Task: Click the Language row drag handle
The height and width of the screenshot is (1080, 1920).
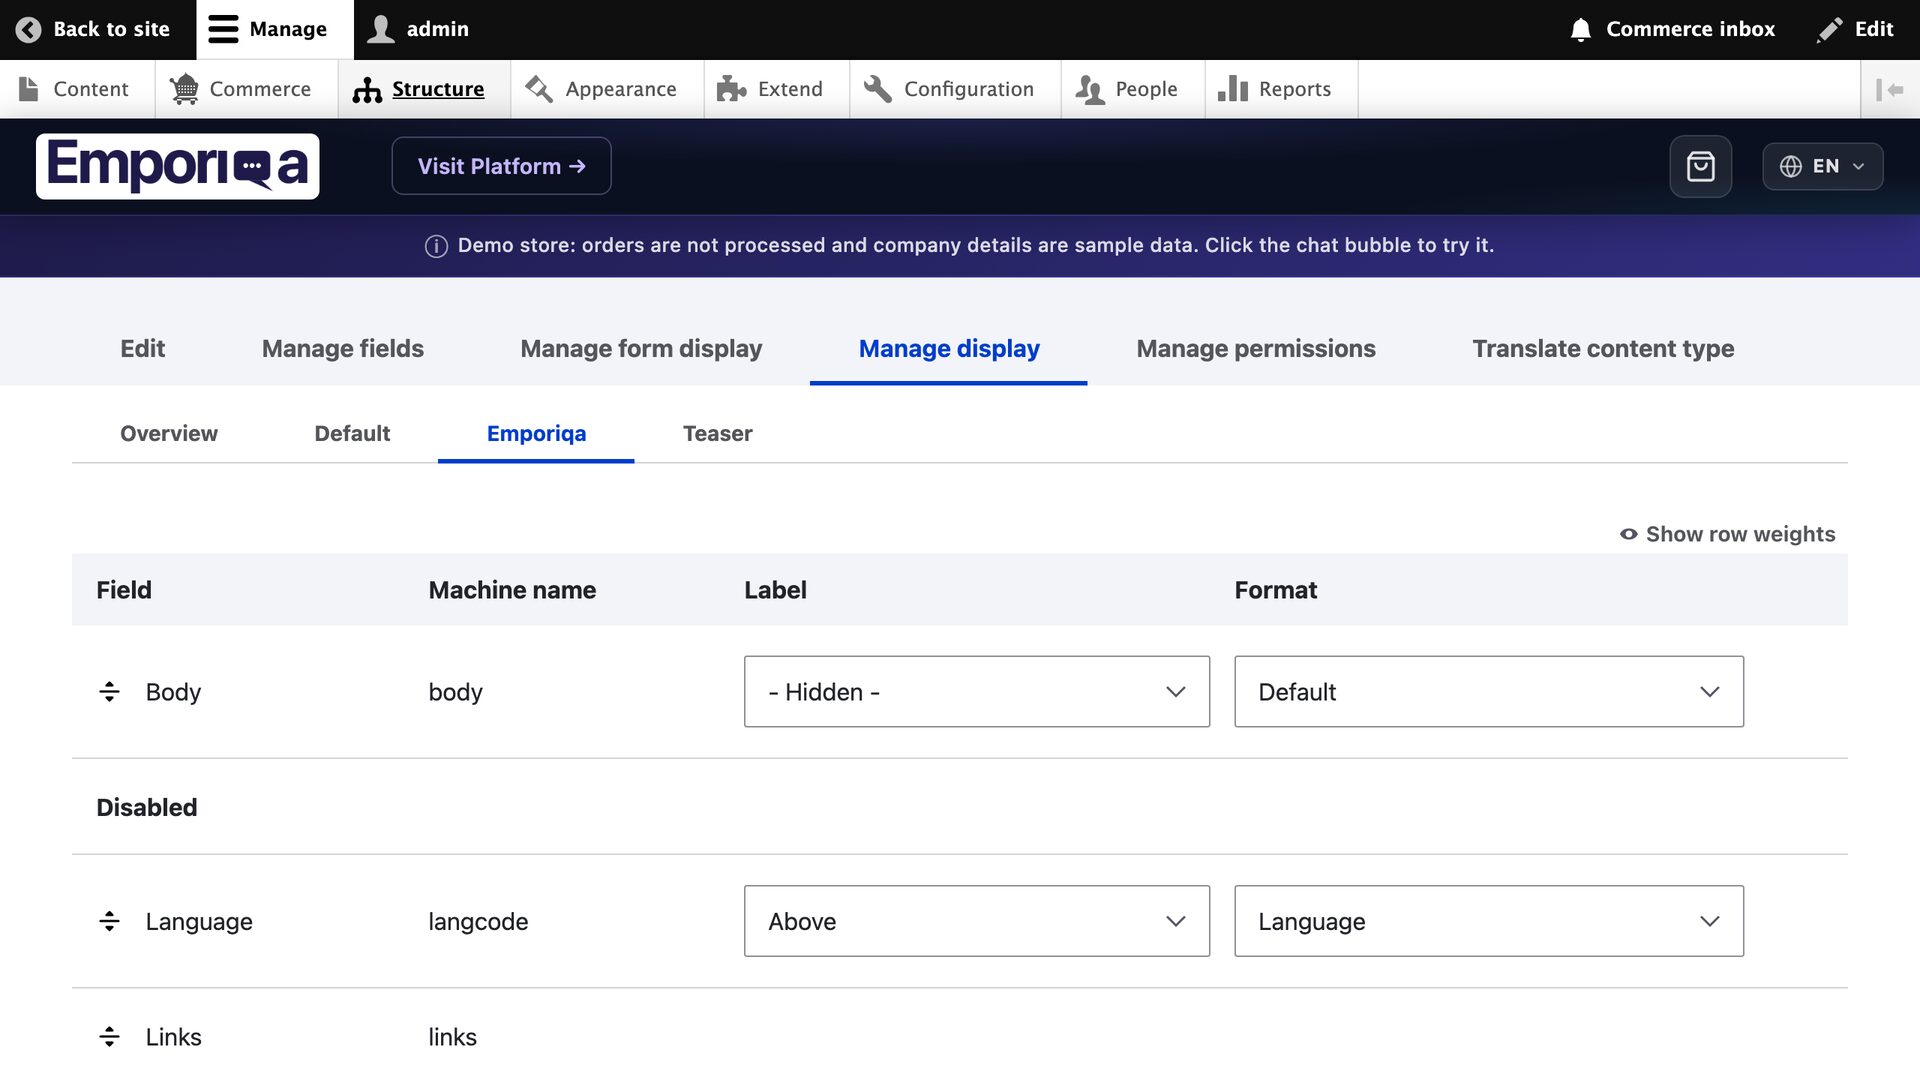Action: click(110, 921)
